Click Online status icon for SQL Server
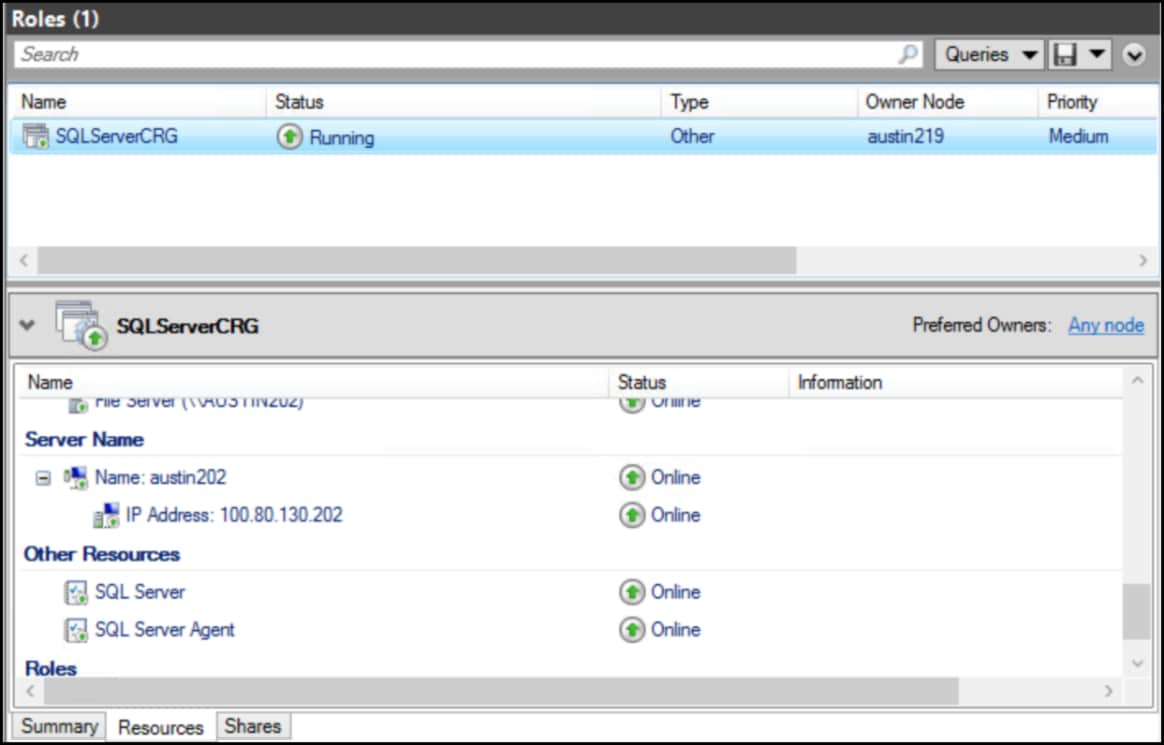This screenshot has height=745, width=1164. (x=632, y=592)
